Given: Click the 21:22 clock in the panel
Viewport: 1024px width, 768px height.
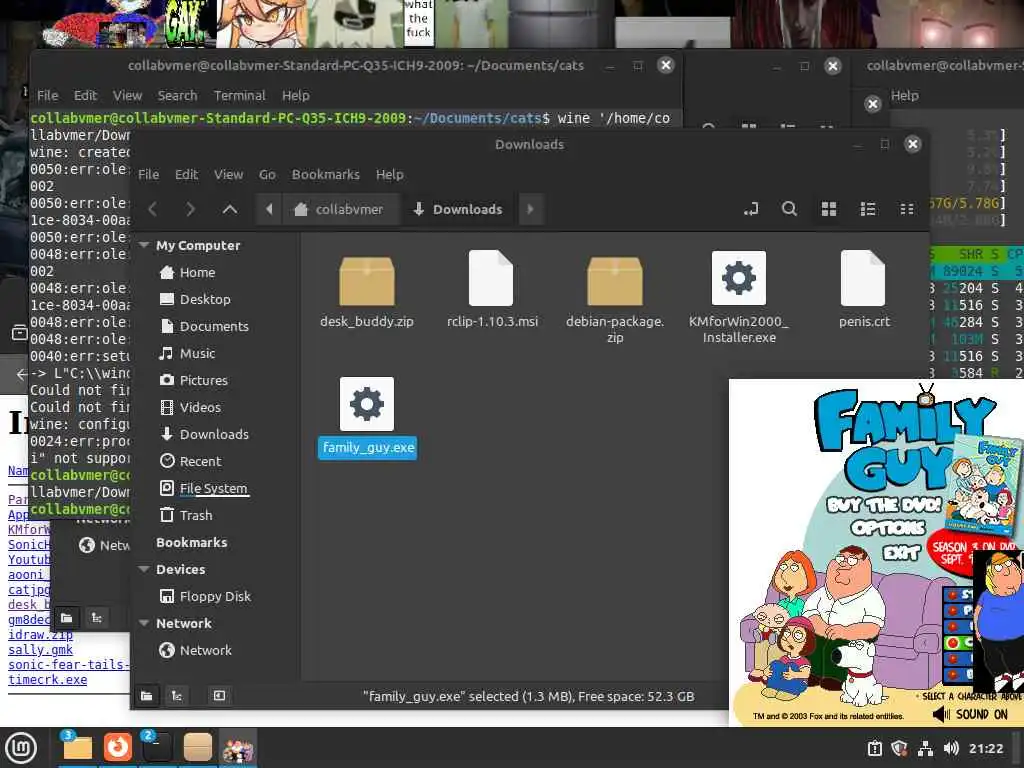Looking at the screenshot, I should click(985, 748).
